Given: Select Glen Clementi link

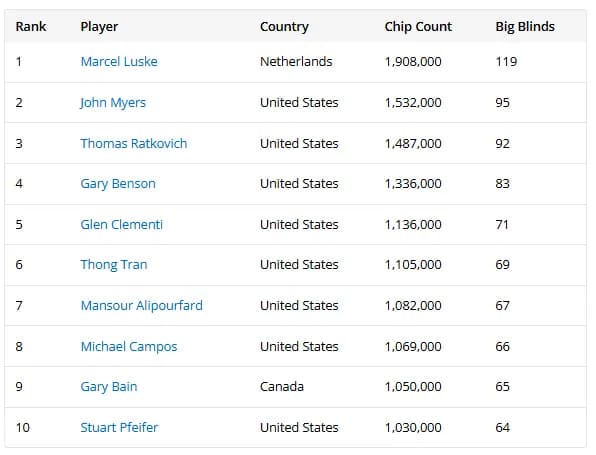Looking at the screenshot, I should 122,224.
